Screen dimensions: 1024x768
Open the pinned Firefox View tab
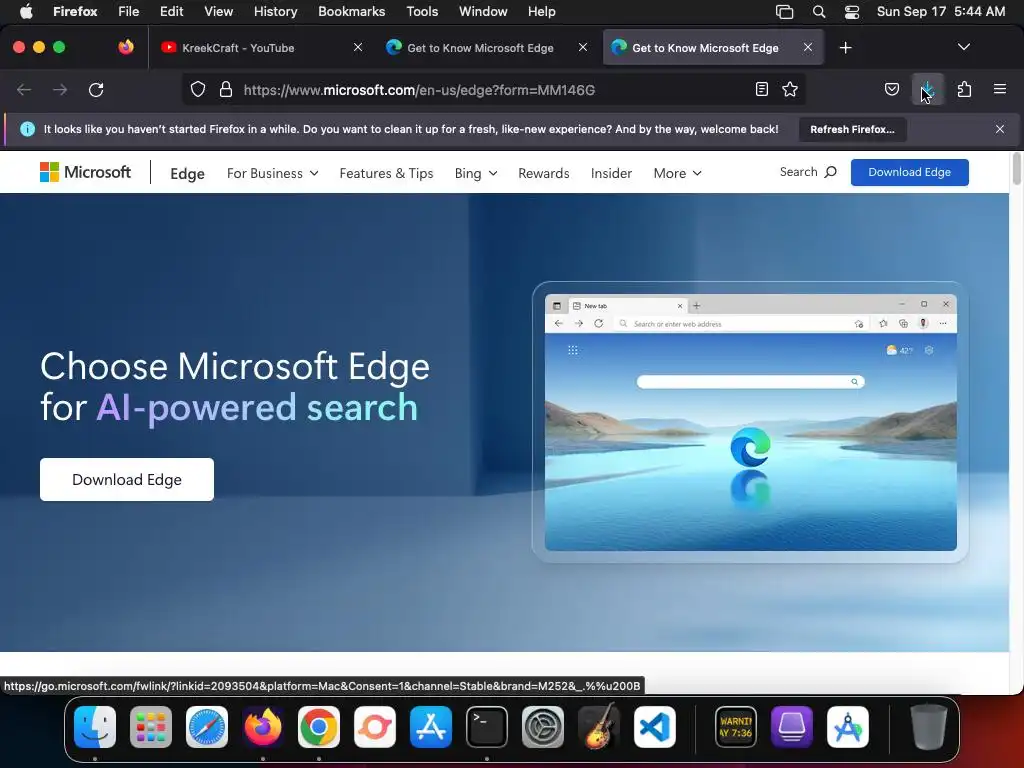(126, 47)
